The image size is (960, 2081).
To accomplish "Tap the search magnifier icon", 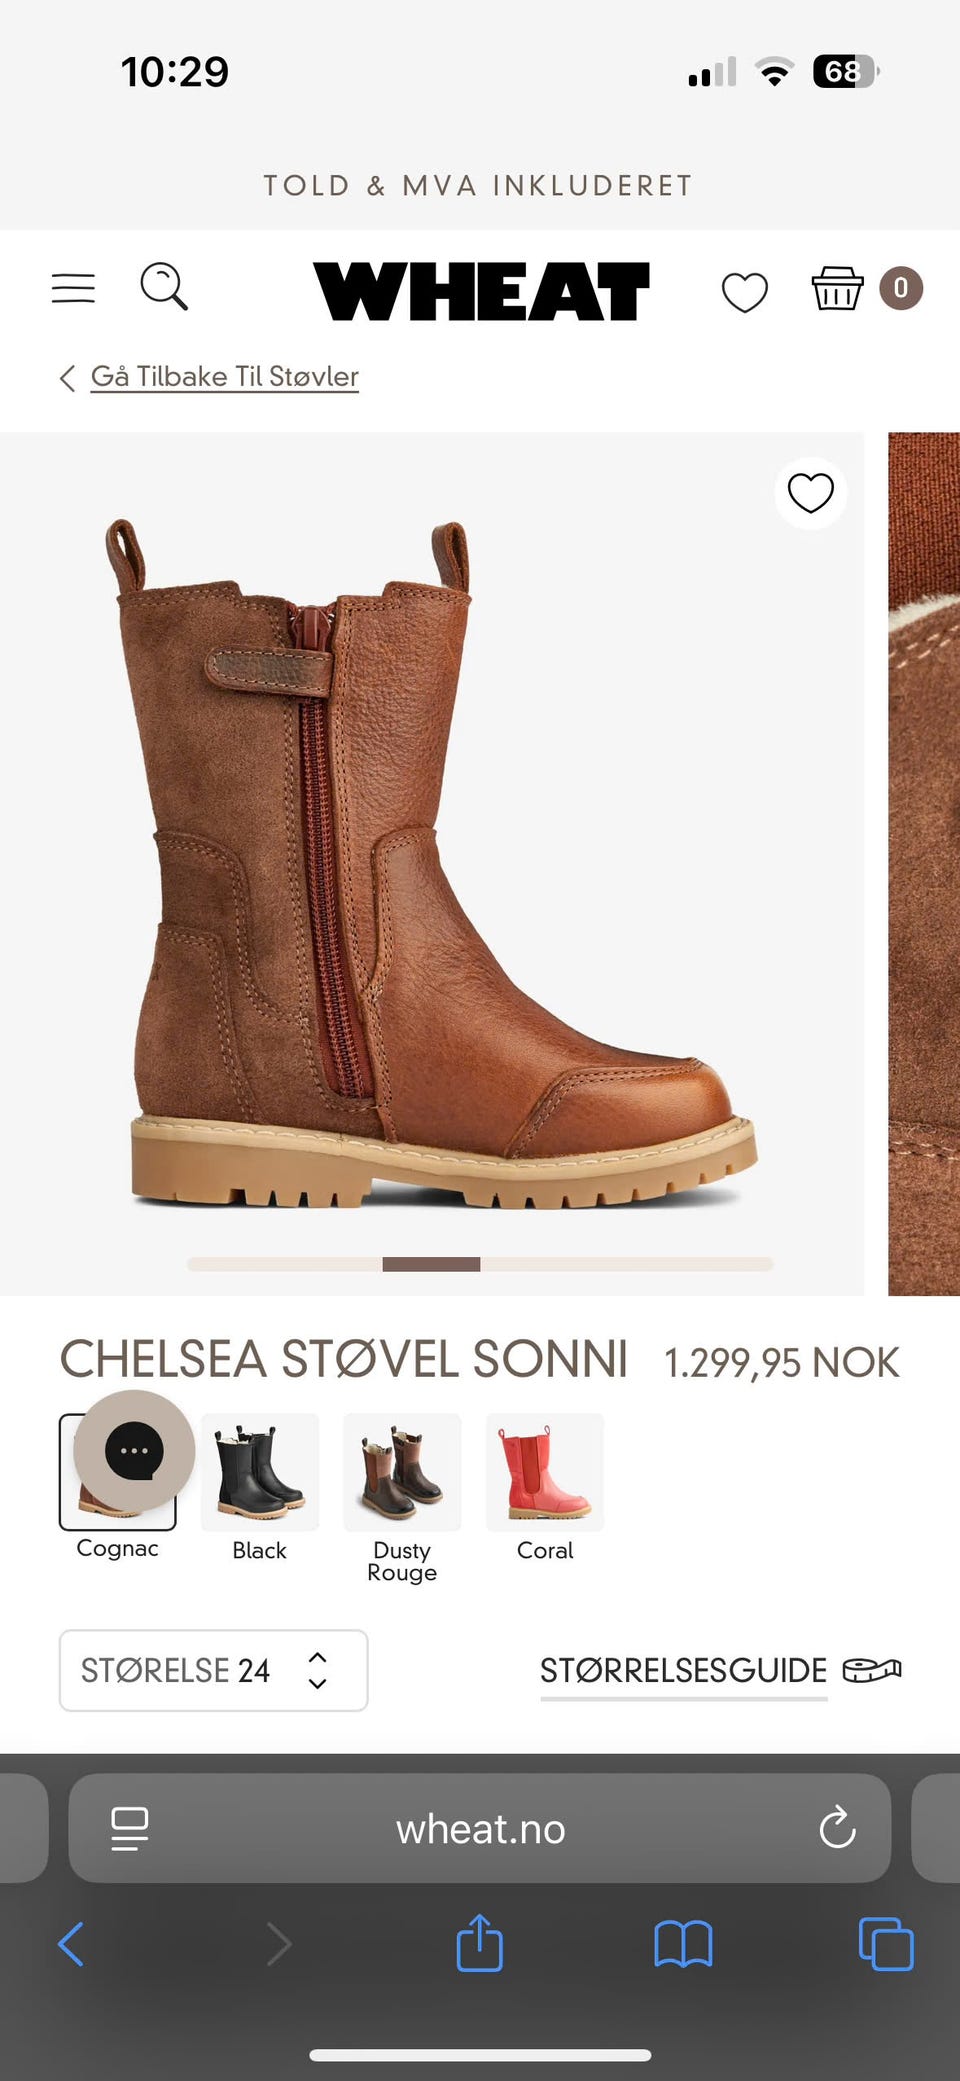I will (164, 287).
